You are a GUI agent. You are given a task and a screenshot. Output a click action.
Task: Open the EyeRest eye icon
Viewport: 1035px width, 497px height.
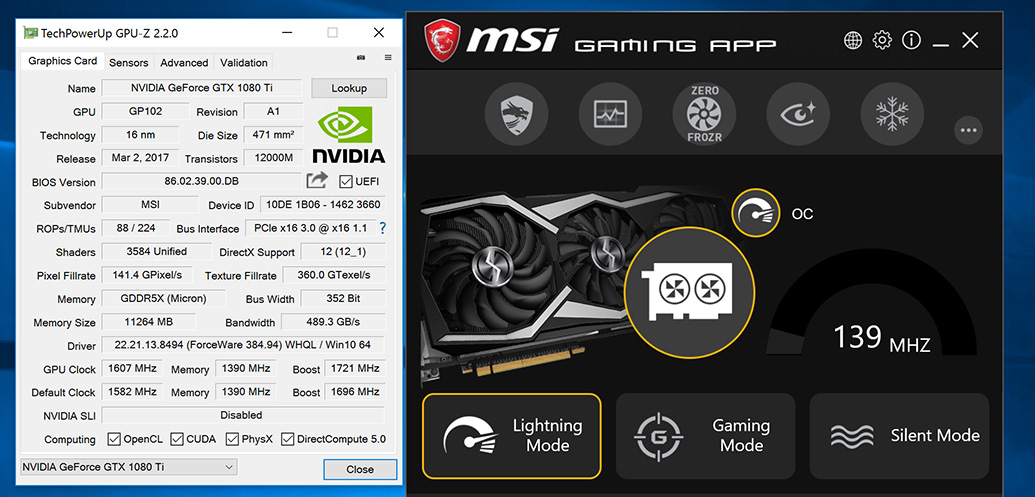(798, 114)
